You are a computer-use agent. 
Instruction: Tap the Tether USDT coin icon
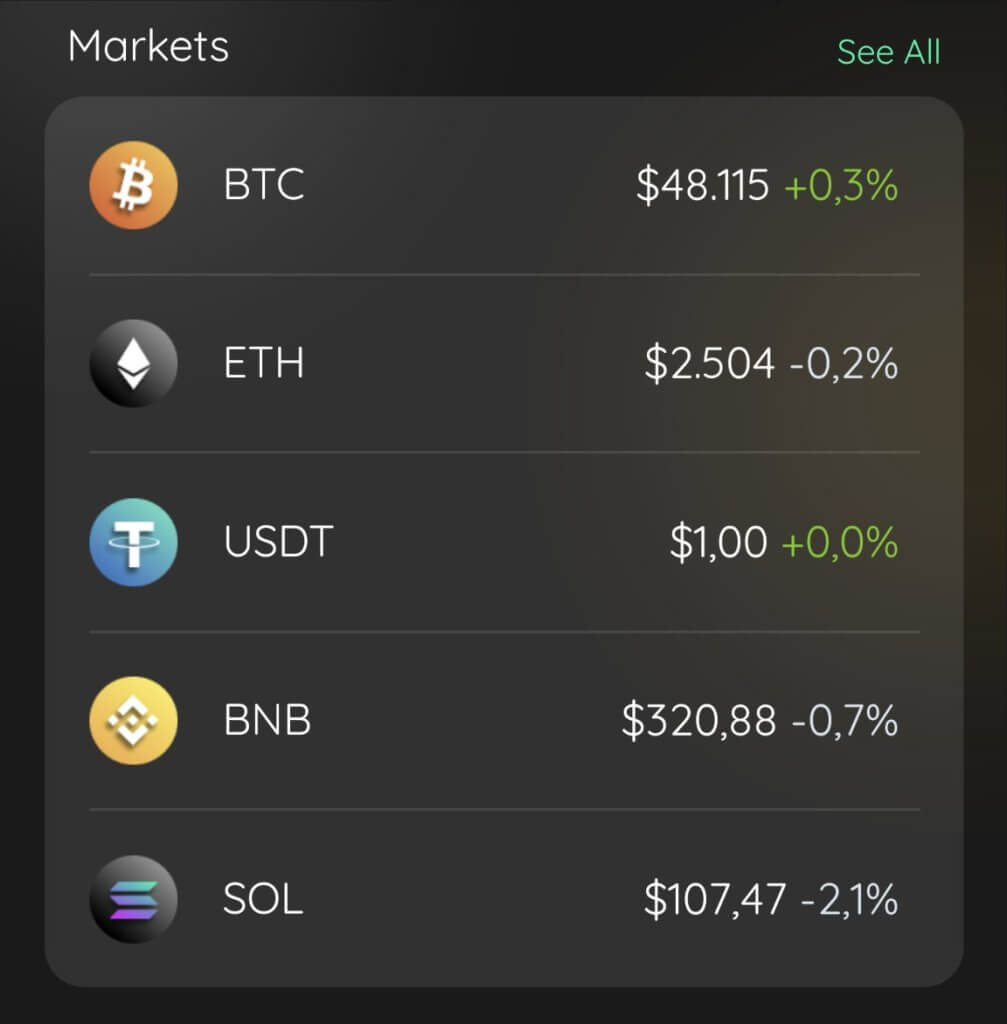pos(133,542)
